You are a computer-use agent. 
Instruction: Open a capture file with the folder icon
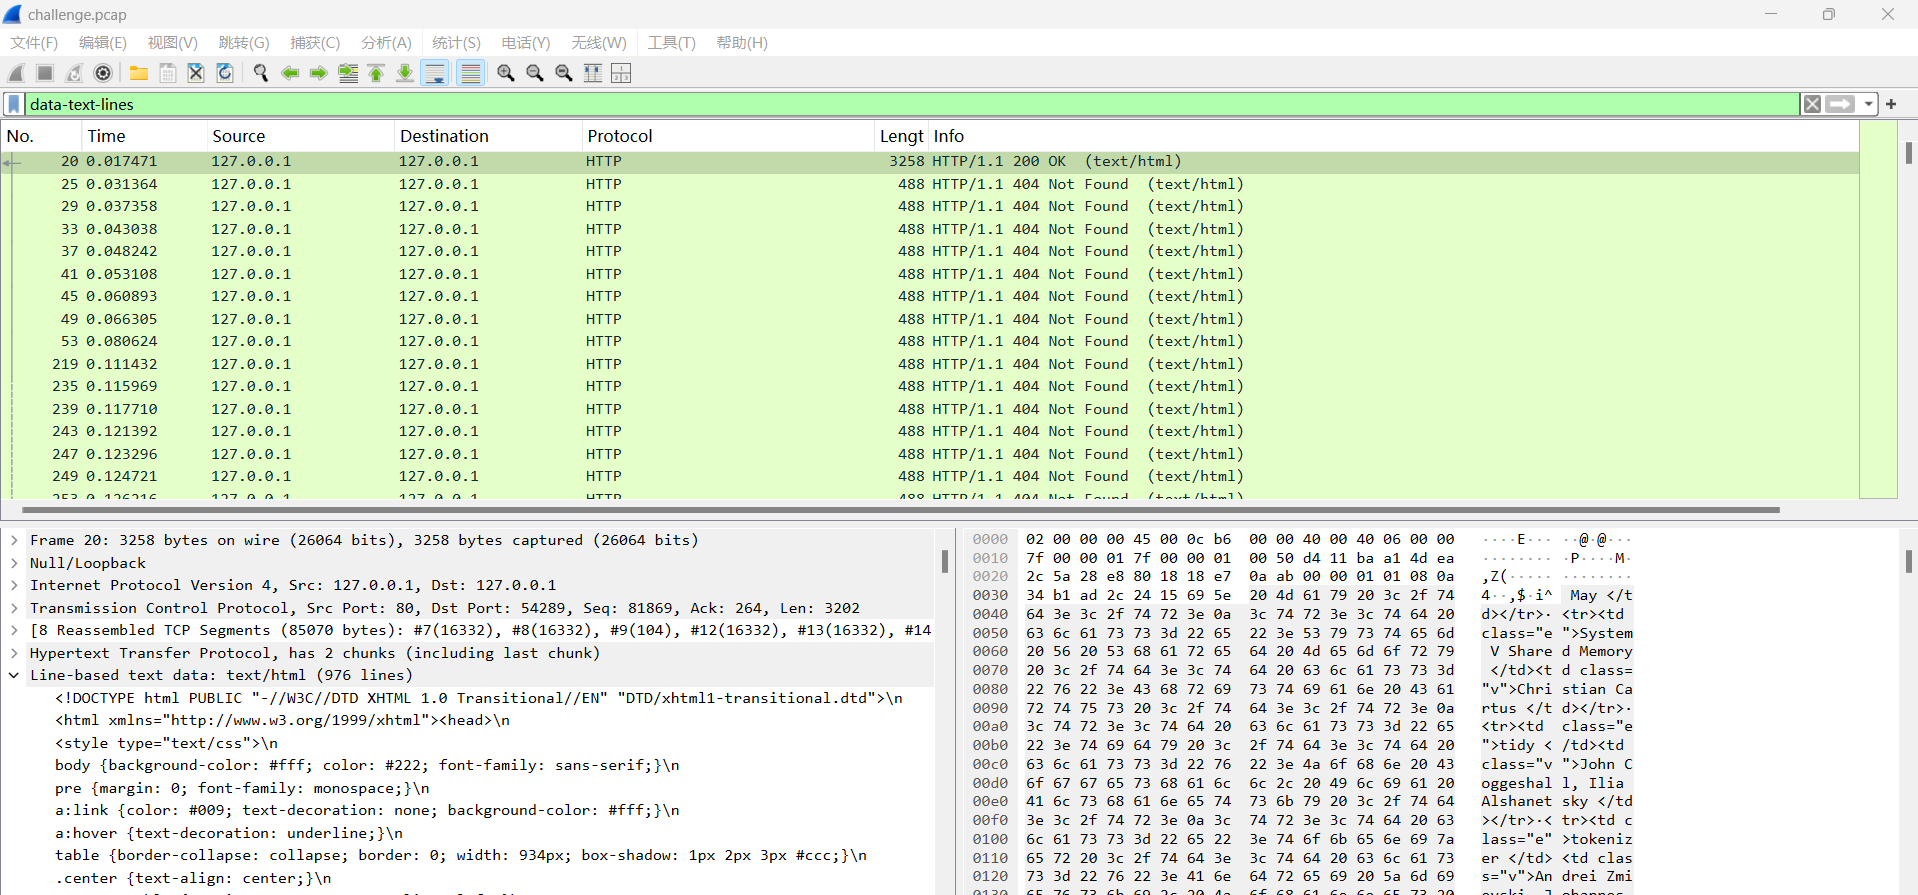pyautogui.click(x=139, y=73)
